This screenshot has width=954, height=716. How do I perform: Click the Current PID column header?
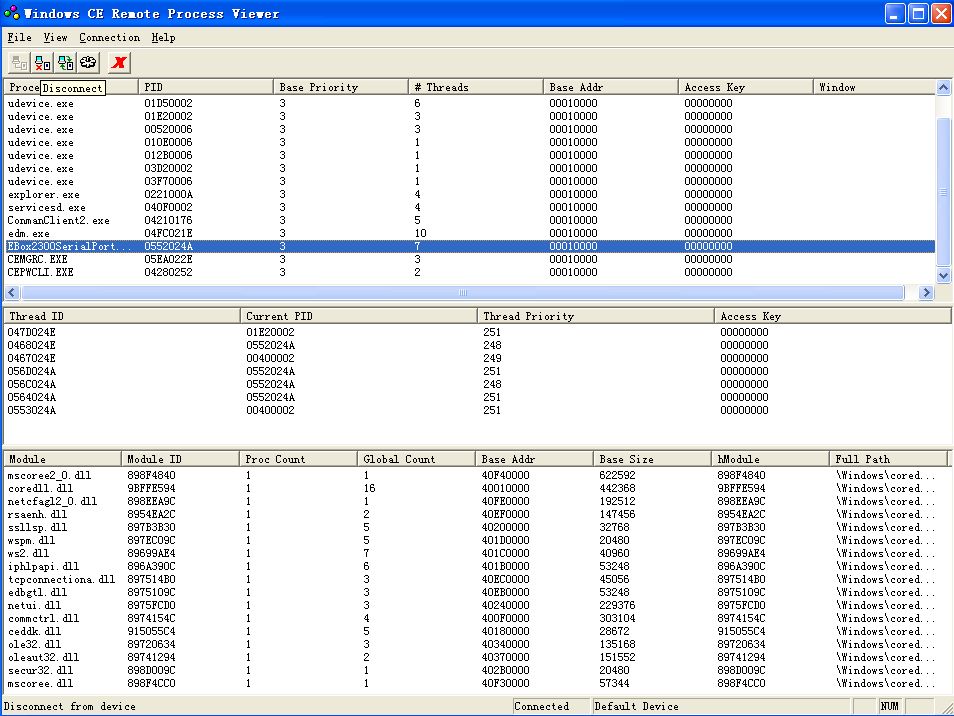359,316
